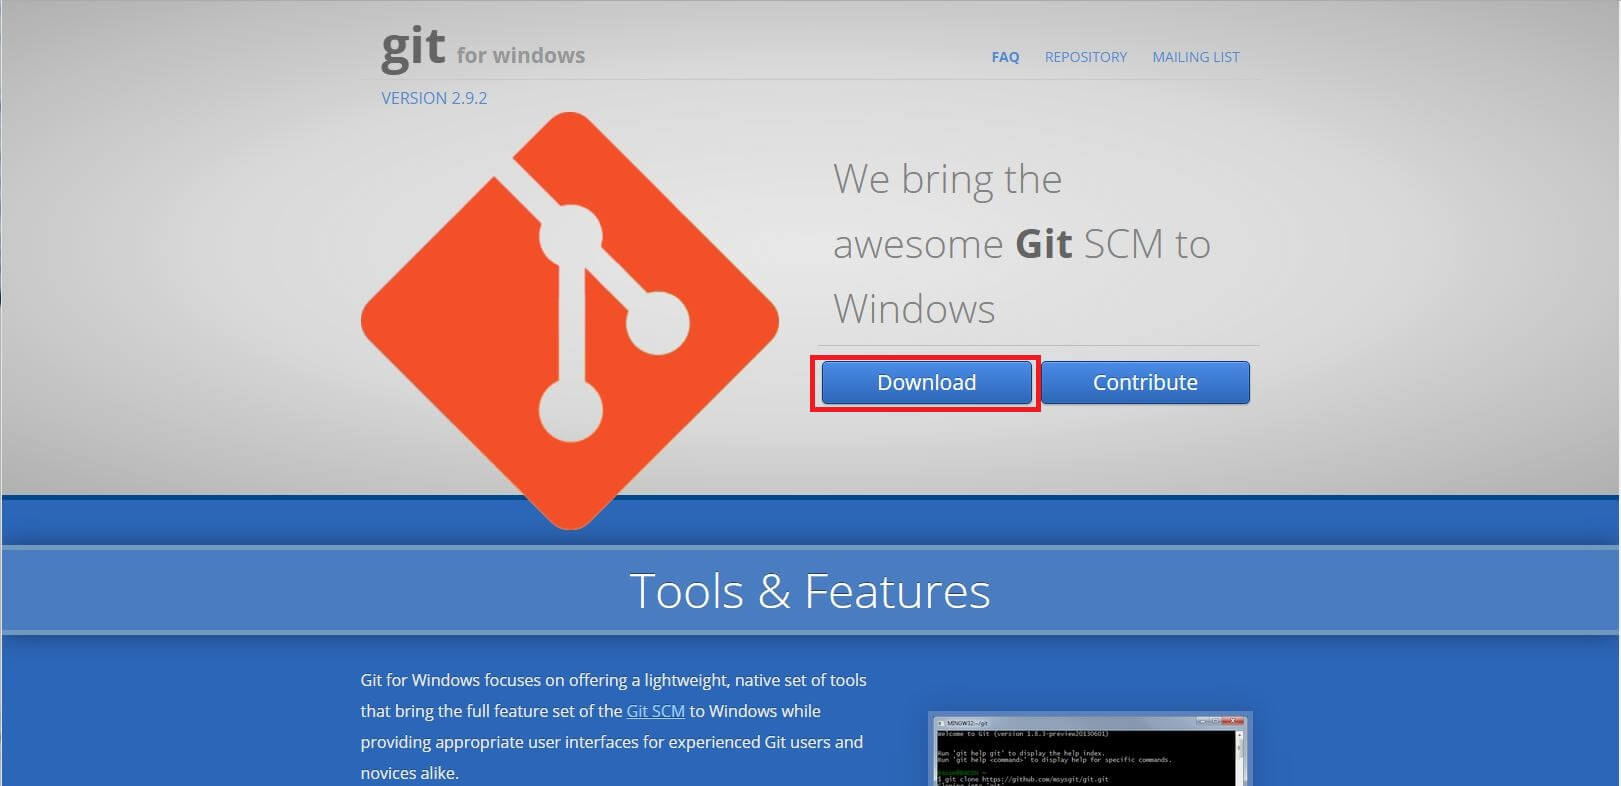This screenshot has height=786, width=1621.
Task: Click the MINGW32 terminal title bar icon
Action: tap(939, 722)
